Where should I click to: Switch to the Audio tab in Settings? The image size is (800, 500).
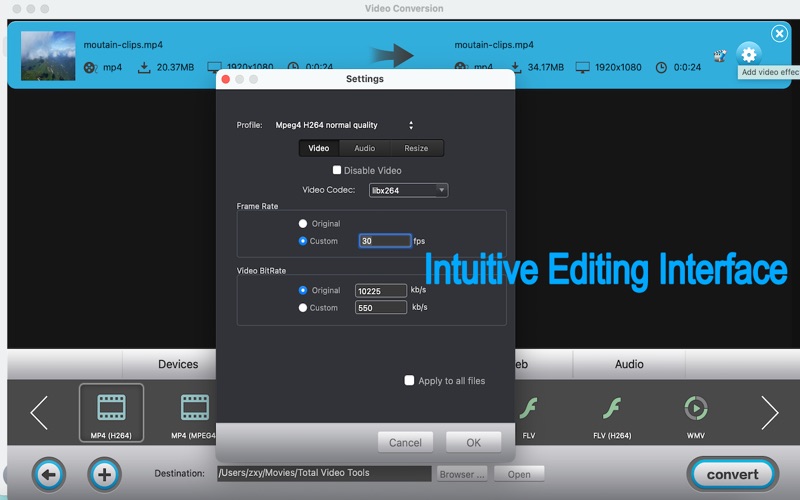[365, 148]
